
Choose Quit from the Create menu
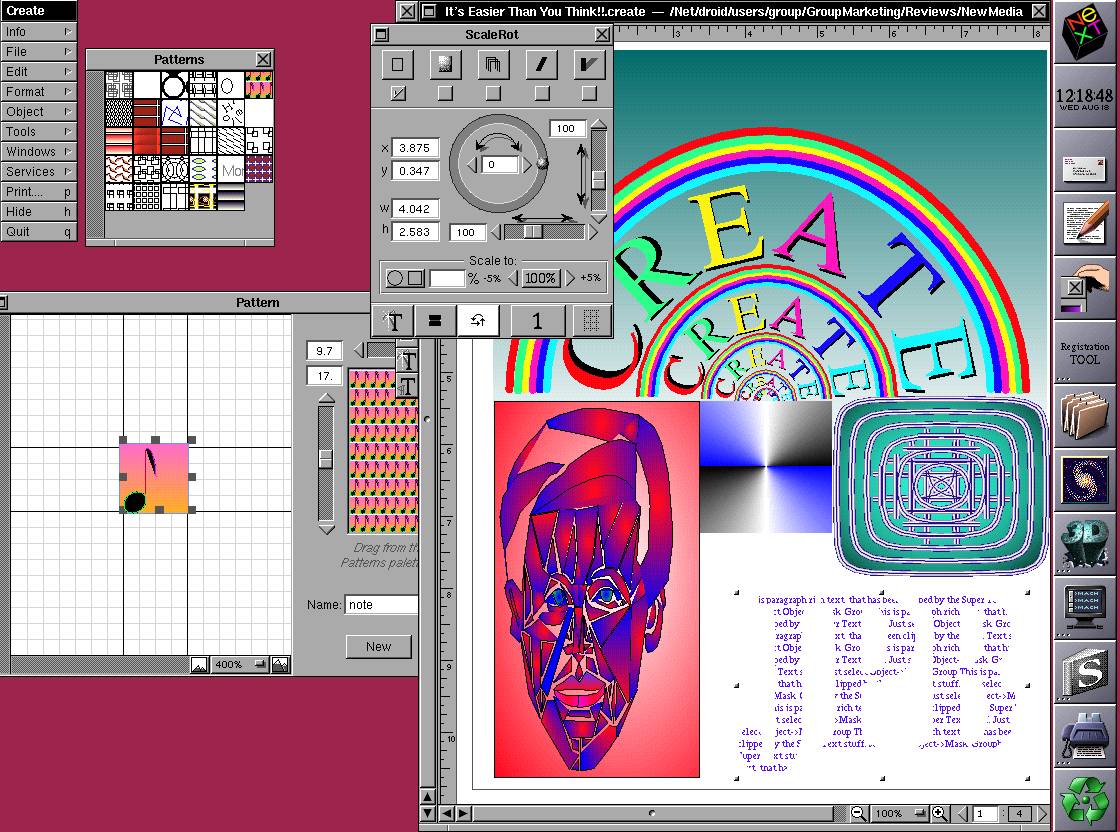tap(38, 231)
